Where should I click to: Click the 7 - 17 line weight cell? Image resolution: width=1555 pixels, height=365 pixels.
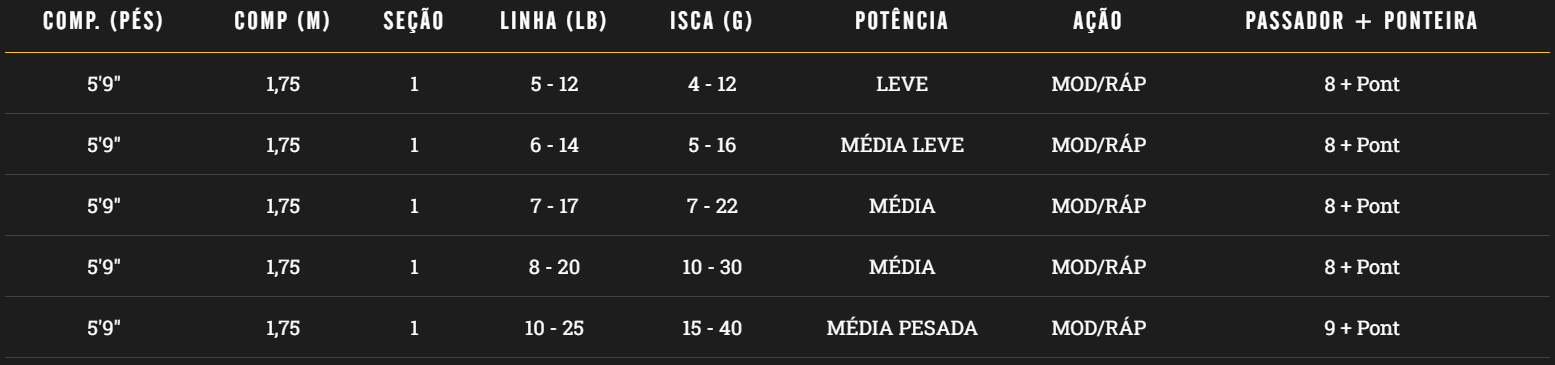point(554,207)
